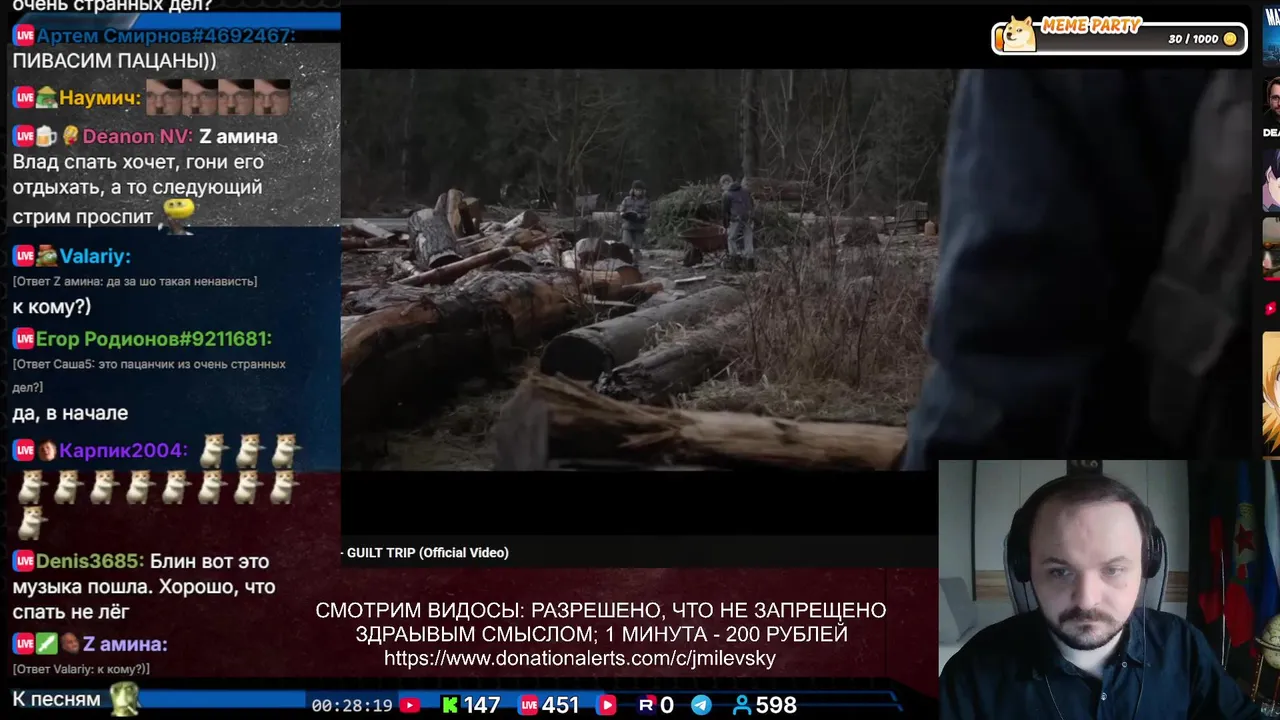The height and width of the screenshot is (720, 1280).
Task: Click green checkmark badge beside Z амина
Action: coord(46,644)
